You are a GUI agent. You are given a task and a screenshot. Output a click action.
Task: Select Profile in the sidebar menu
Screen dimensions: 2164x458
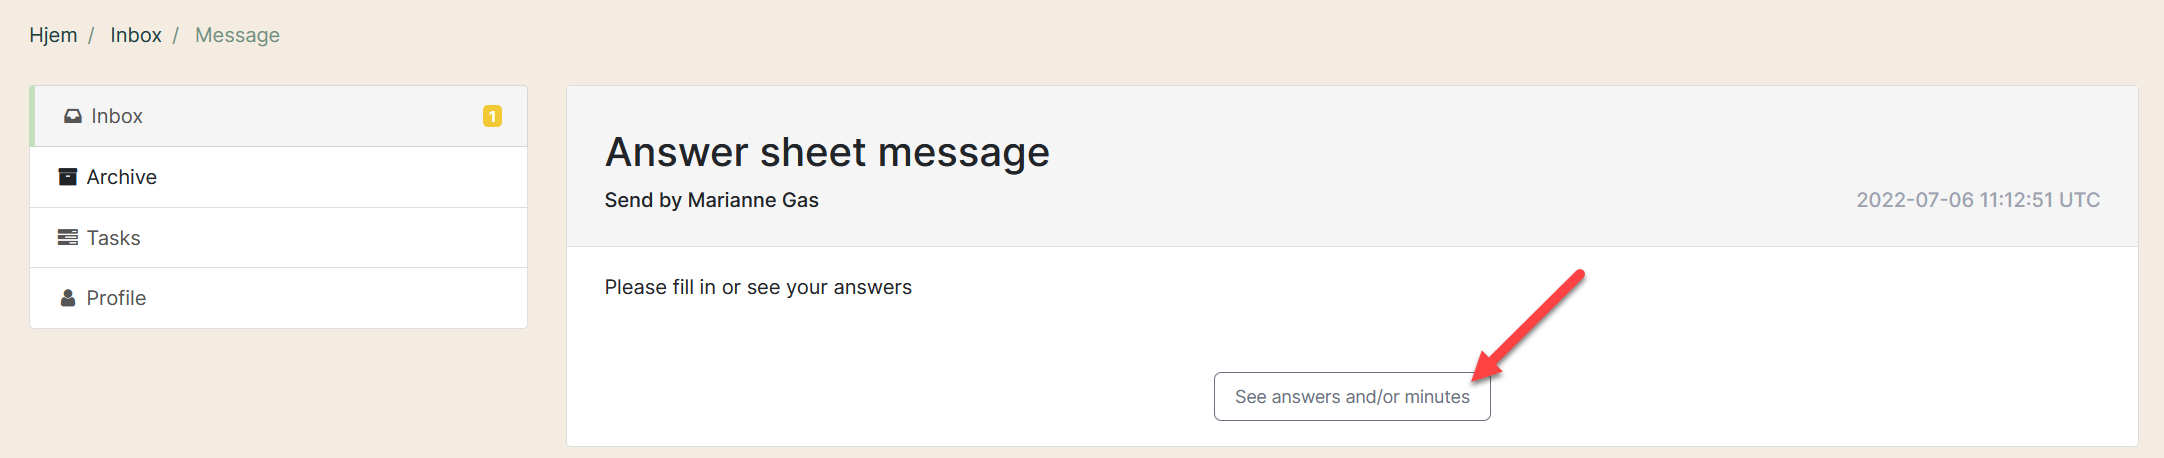pos(116,298)
